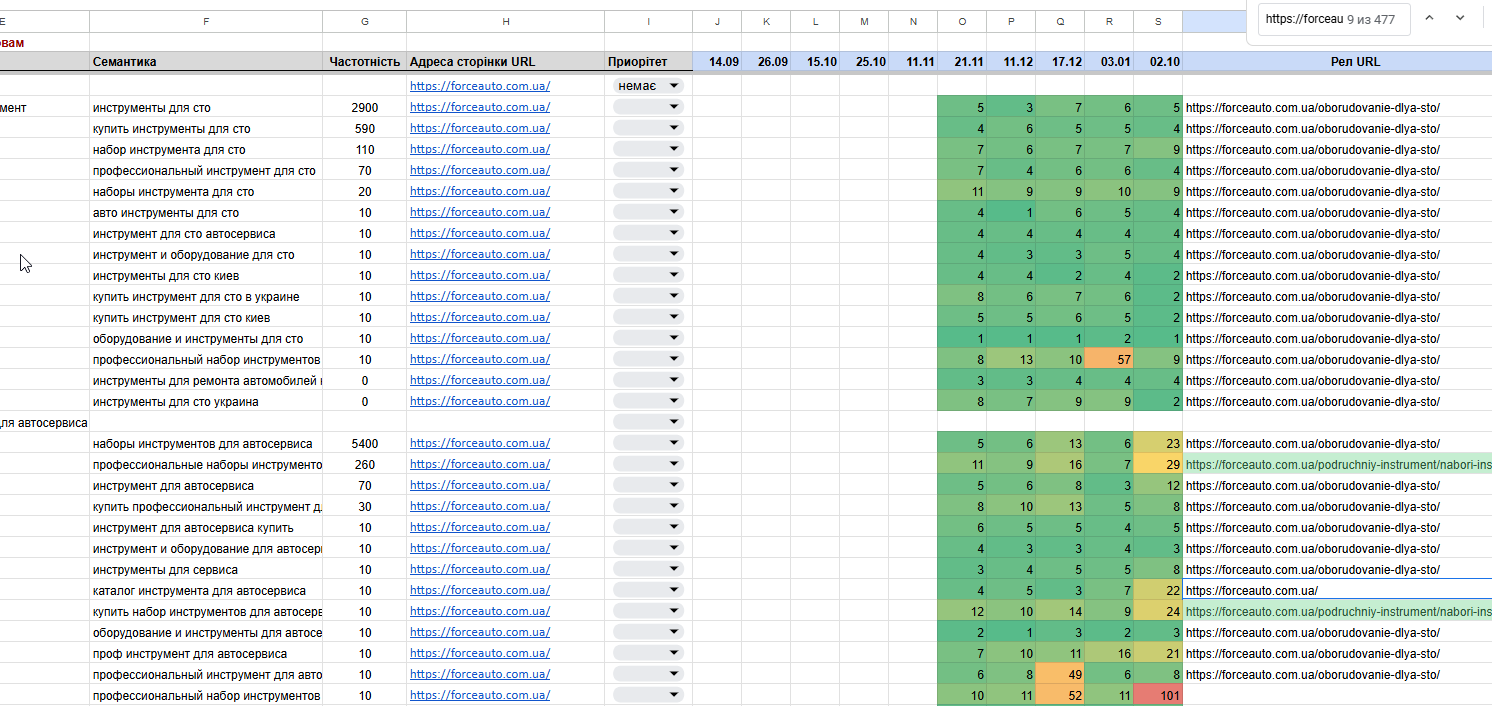Go to next search match arrow

click(1460, 18)
